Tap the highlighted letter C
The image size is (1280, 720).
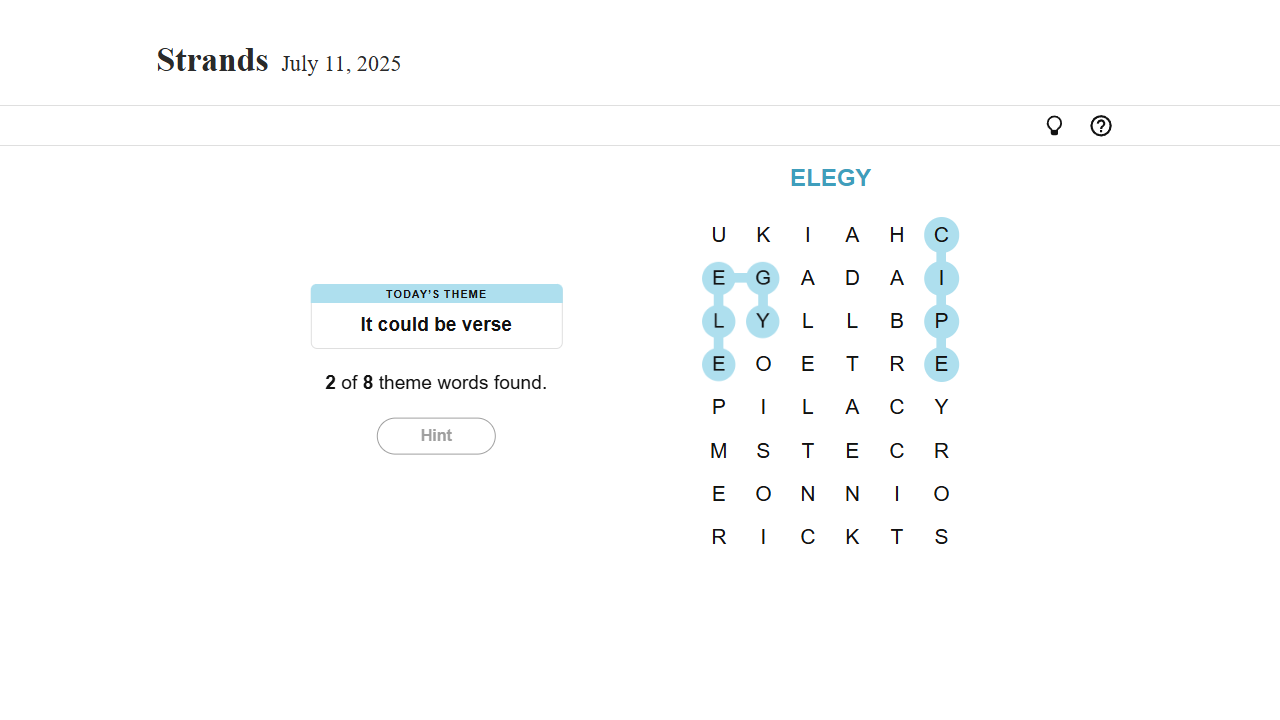[x=941, y=235]
